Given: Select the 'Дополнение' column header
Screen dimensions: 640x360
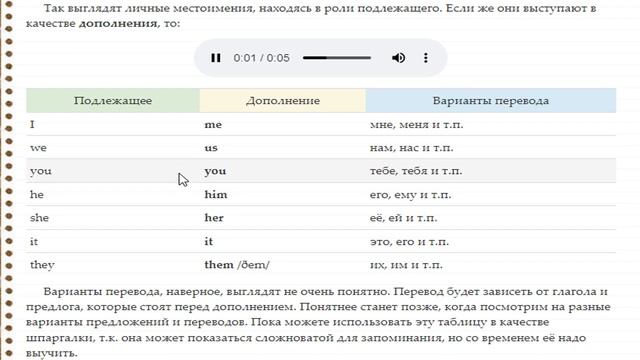Looking at the screenshot, I should 282,100.
